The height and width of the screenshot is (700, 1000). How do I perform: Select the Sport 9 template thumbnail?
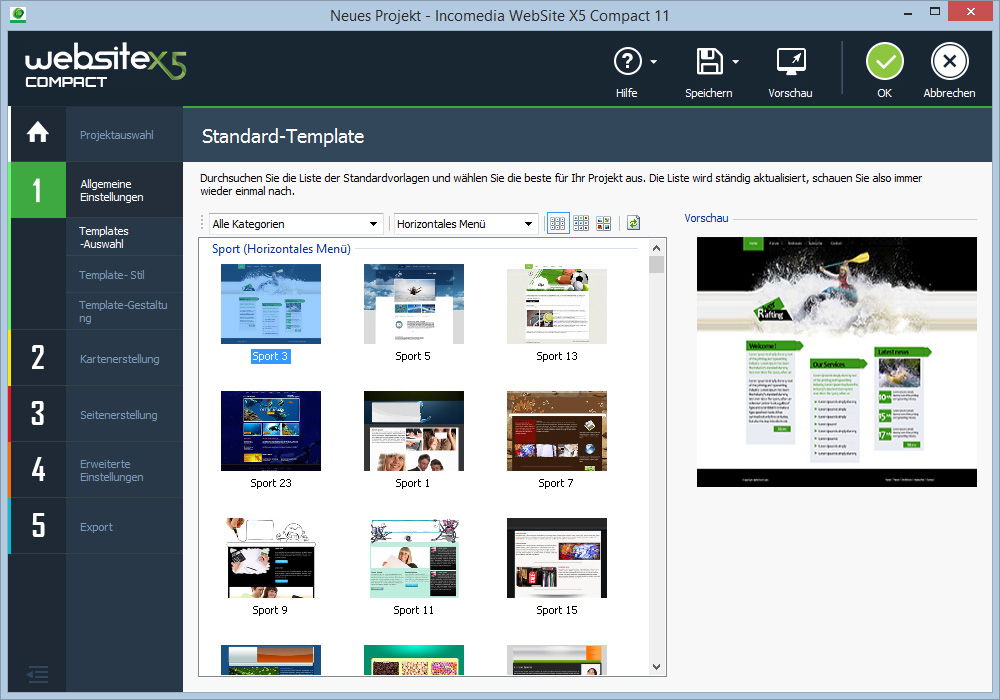(271, 558)
